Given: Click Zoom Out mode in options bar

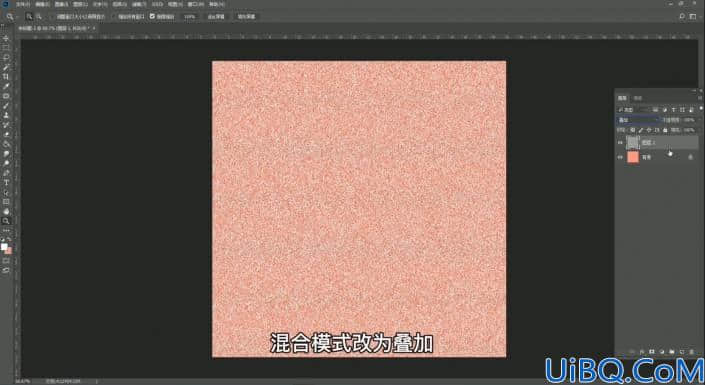Looking at the screenshot, I should [39, 17].
